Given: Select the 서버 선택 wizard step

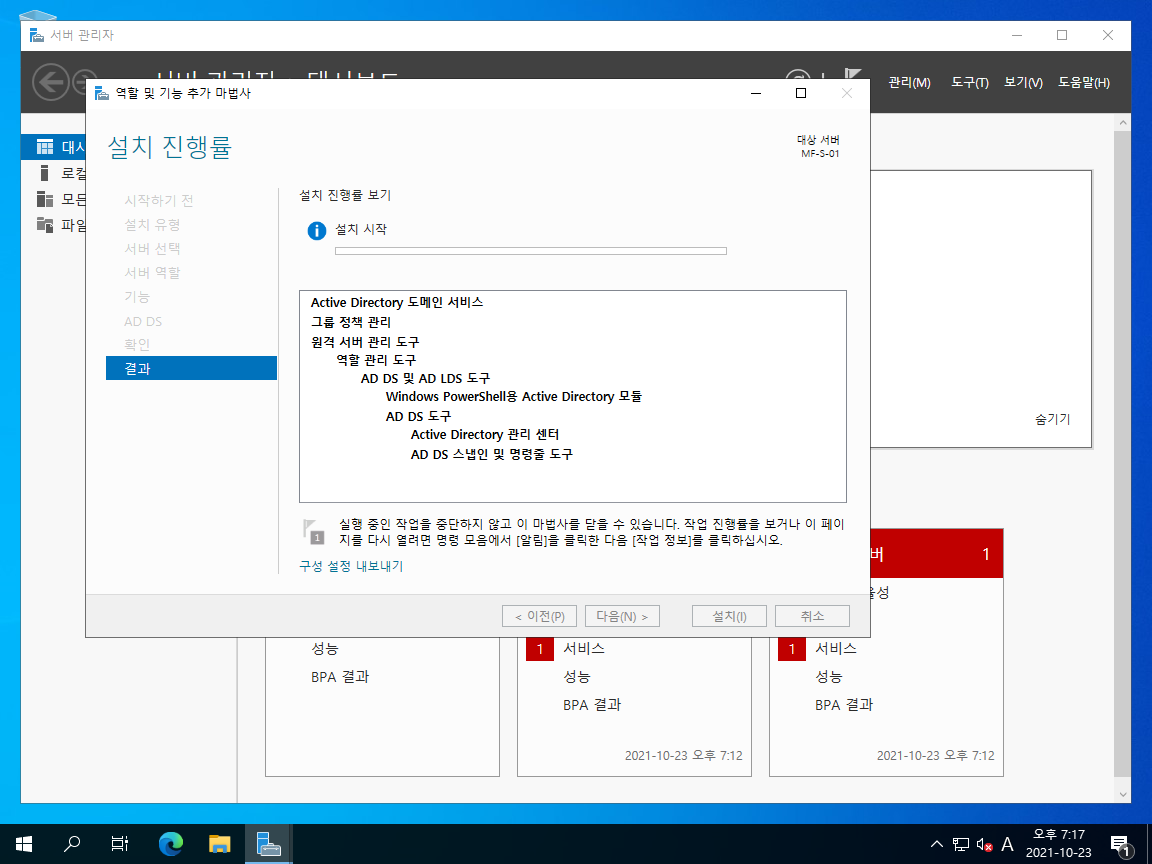Looking at the screenshot, I should (152, 248).
